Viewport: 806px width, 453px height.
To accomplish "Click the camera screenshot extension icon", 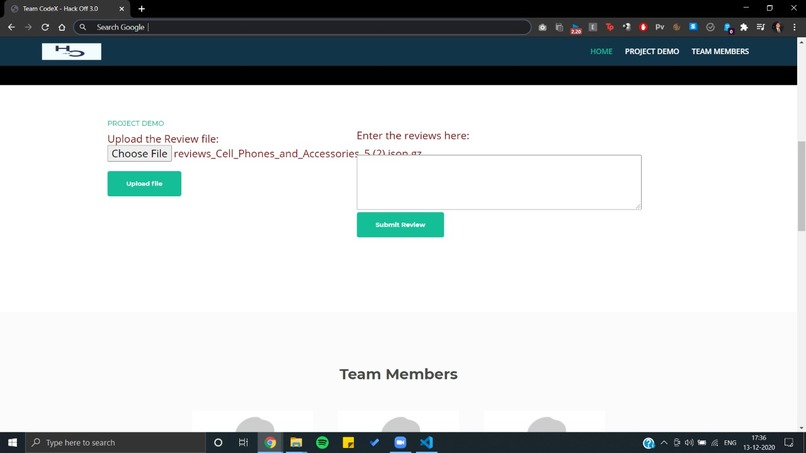I will pos(542,27).
